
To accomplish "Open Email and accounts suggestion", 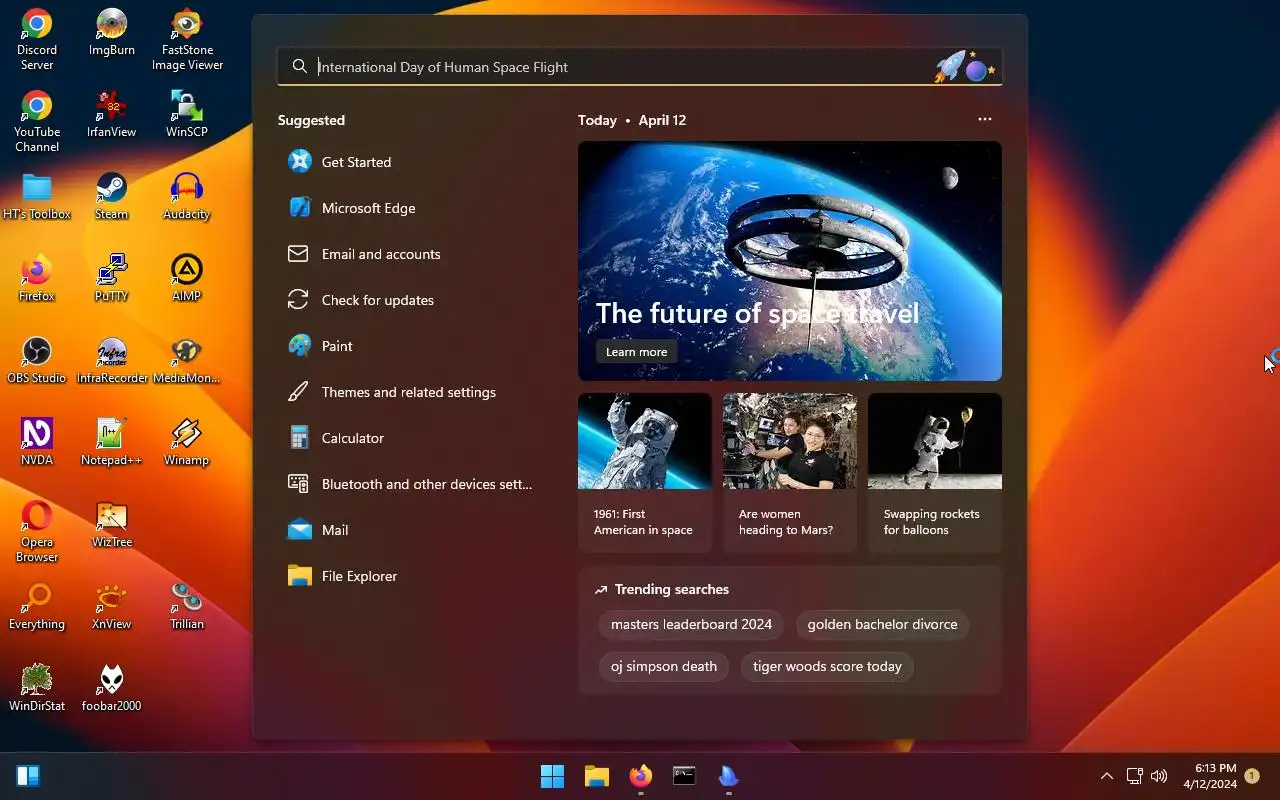I will tap(414, 254).
